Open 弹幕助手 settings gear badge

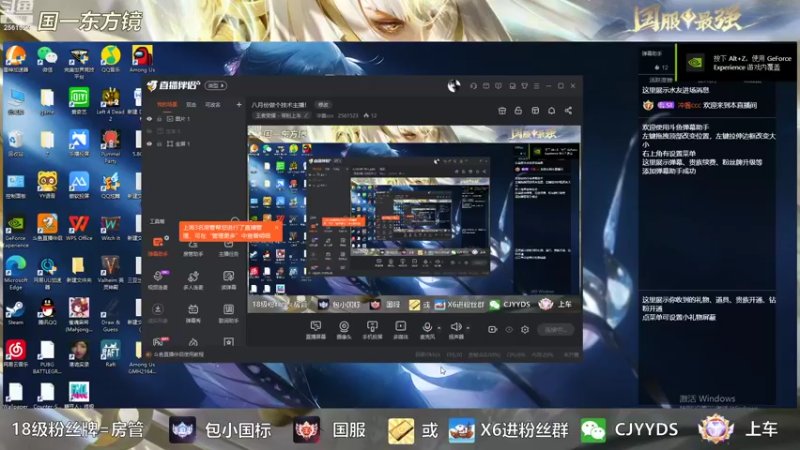tap(167, 238)
